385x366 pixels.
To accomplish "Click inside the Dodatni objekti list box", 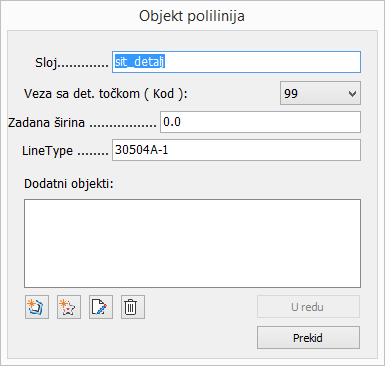I will click(x=192, y=243).
